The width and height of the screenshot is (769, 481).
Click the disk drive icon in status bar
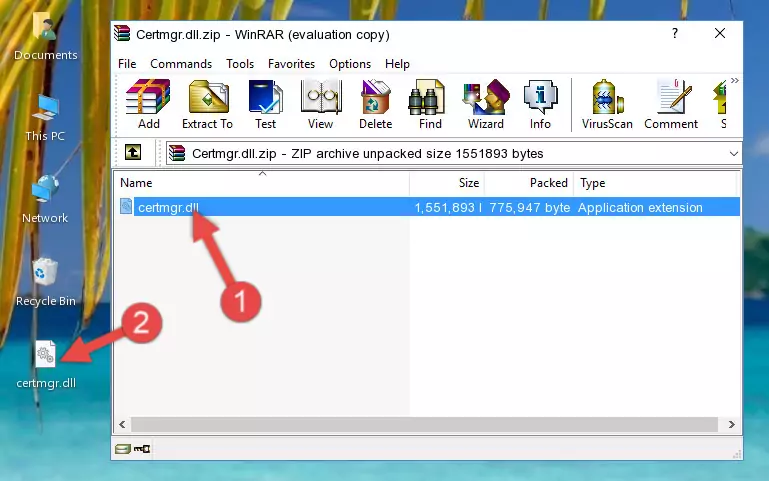click(x=123, y=448)
